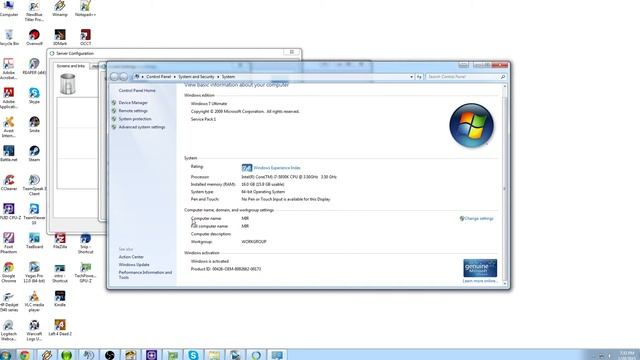Open Performance Information and Tools
The image size is (640, 360).
click(145, 275)
